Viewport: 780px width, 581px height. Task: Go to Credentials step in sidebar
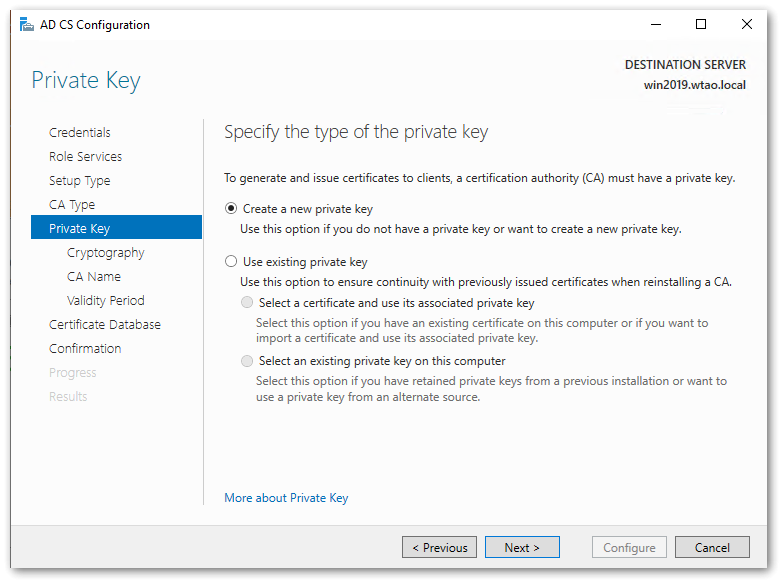80,133
